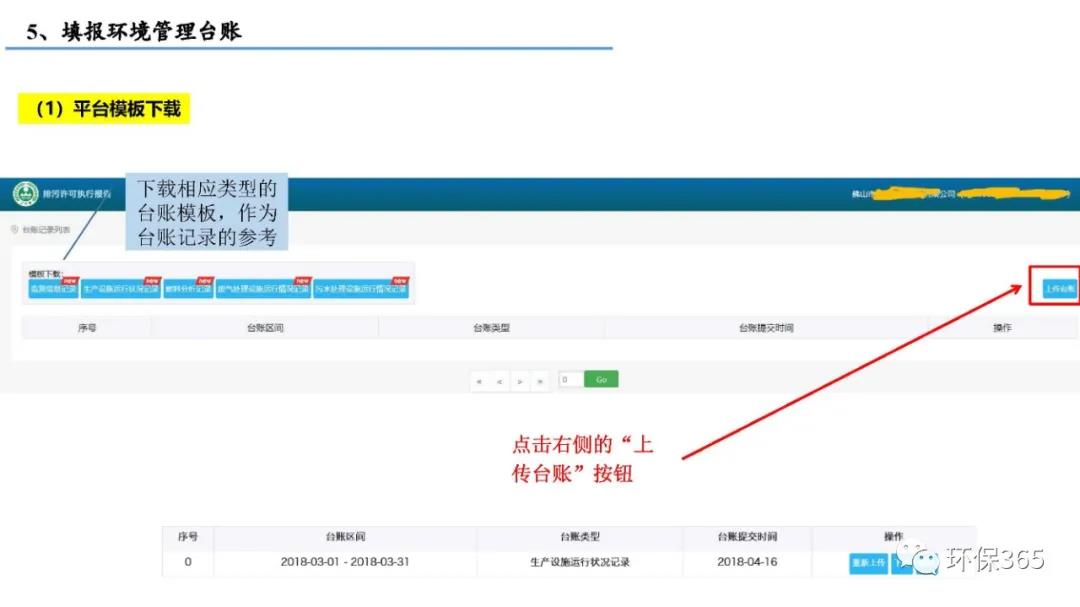Go to previous page using < arrow
This screenshot has width=1080, height=607.
click(500, 381)
